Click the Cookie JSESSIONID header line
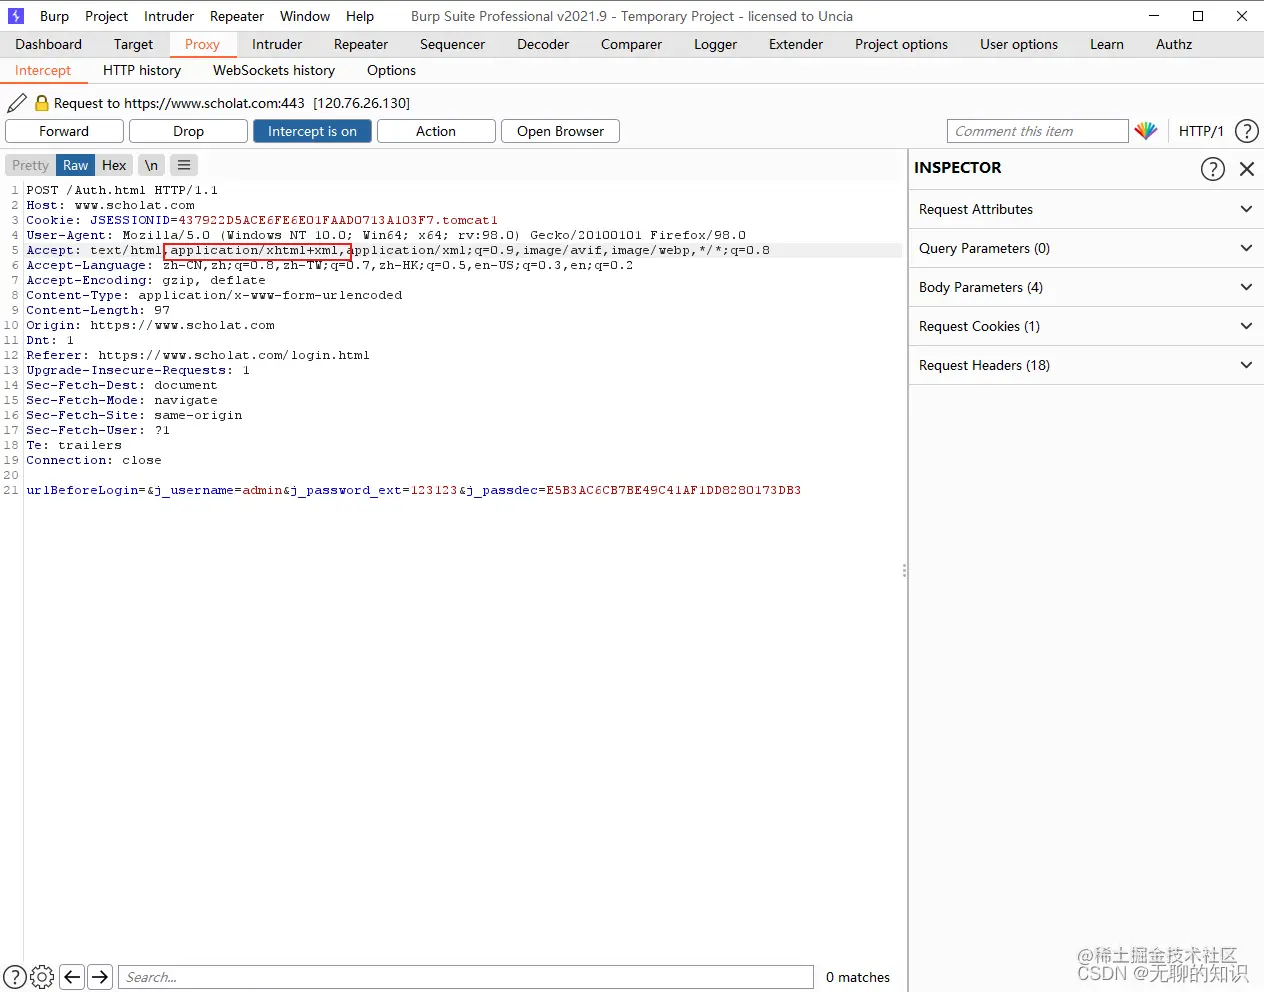The height and width of the screenshot is (992, 1264). pyautogui.click(x=262, y=220)
